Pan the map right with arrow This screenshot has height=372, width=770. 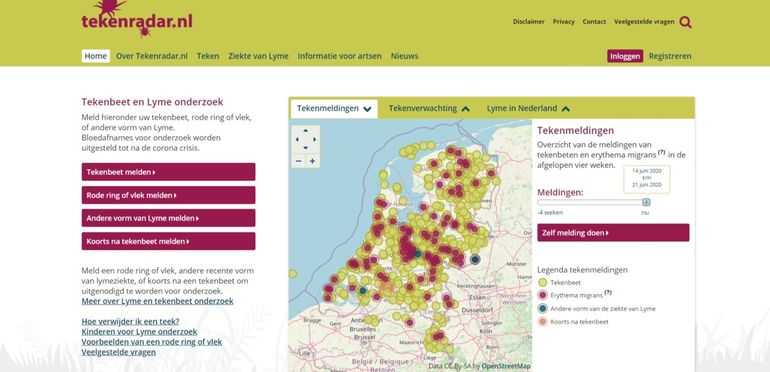[314, 139]
